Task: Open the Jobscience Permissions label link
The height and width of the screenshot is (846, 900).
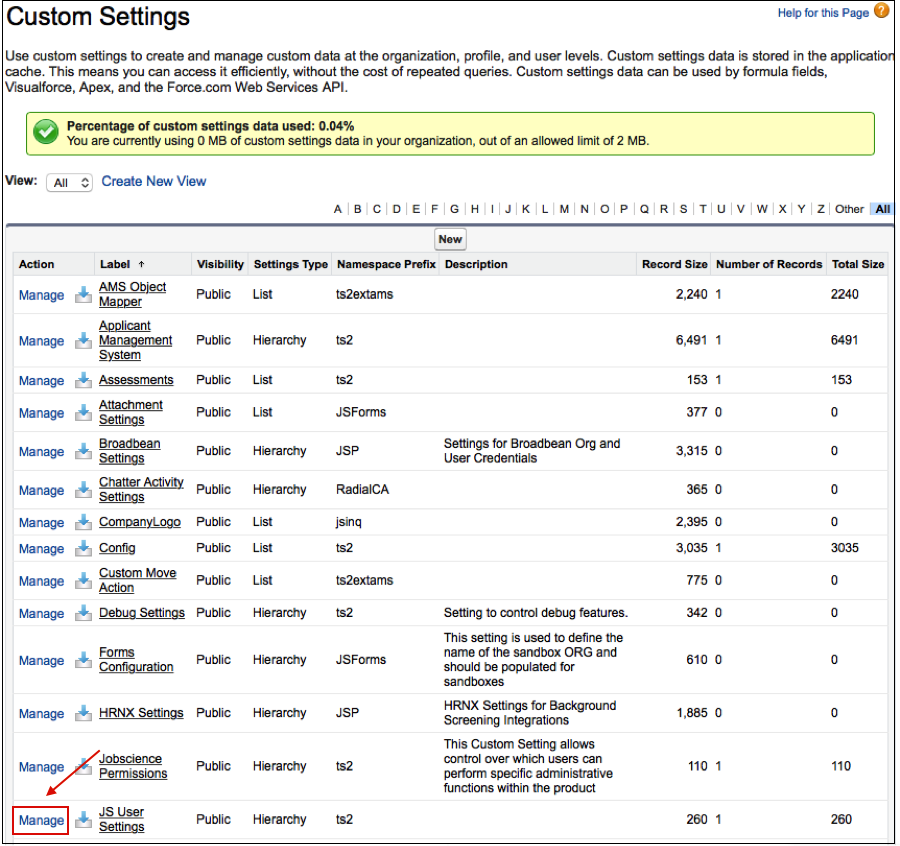Action: click(133, 766)
